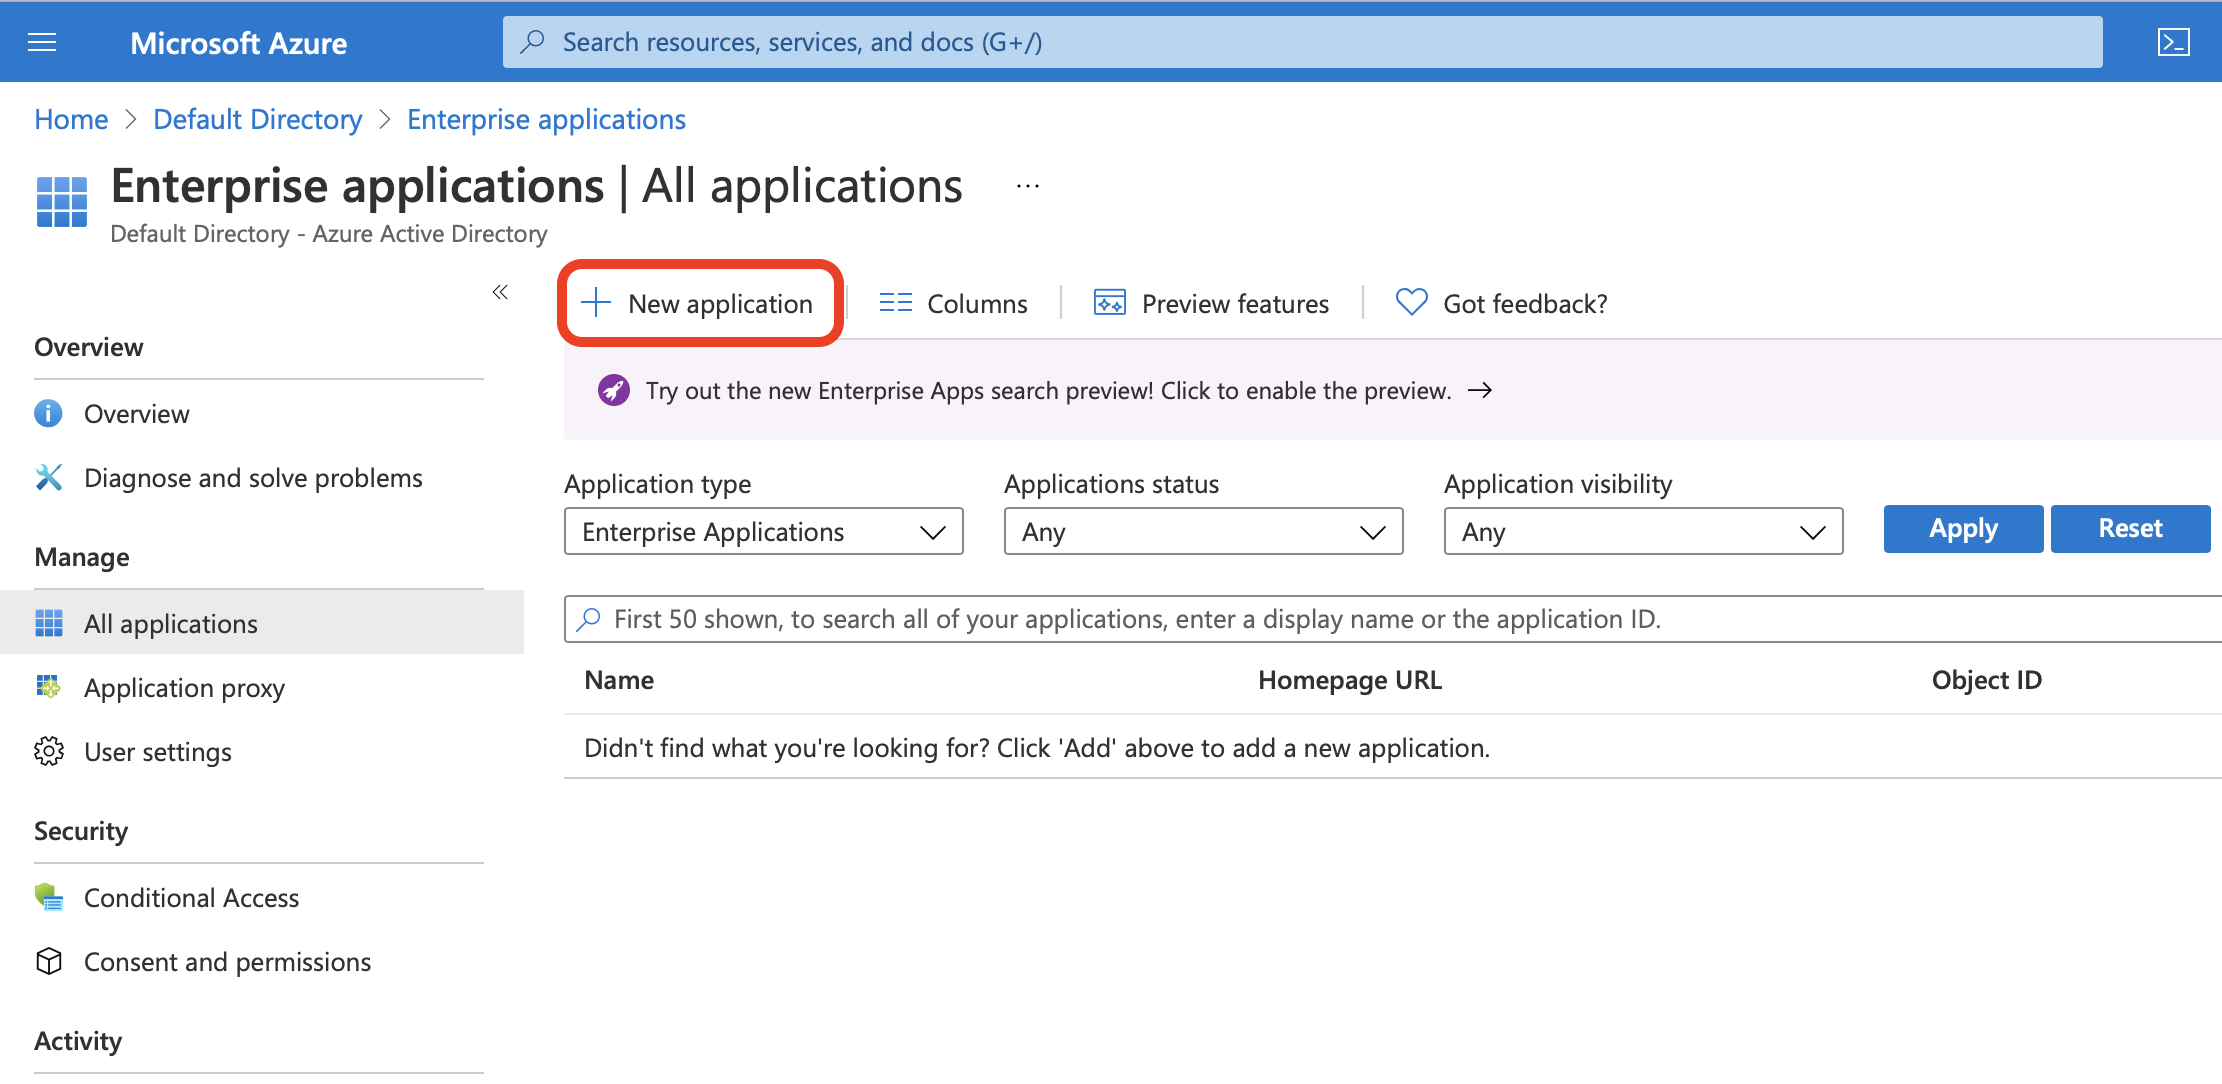Open Cloud Shell icon in header

(2173, 42)
